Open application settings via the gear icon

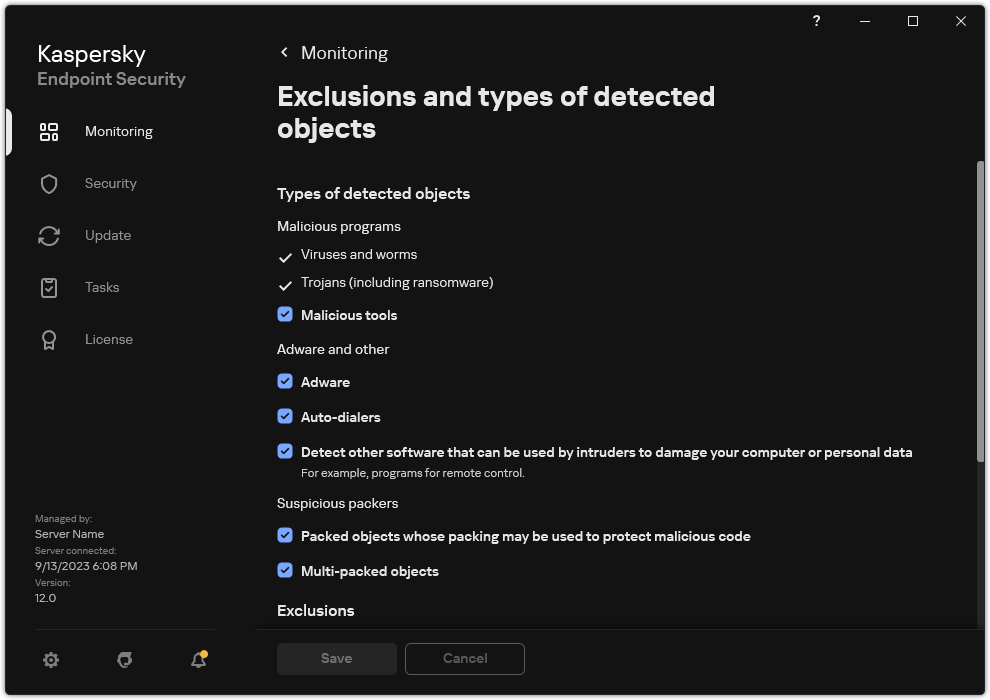(51, 660)
